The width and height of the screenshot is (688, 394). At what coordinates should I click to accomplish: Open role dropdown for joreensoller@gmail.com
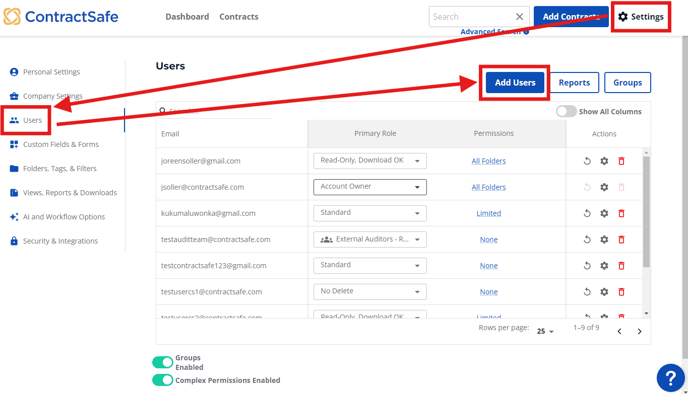370,161
